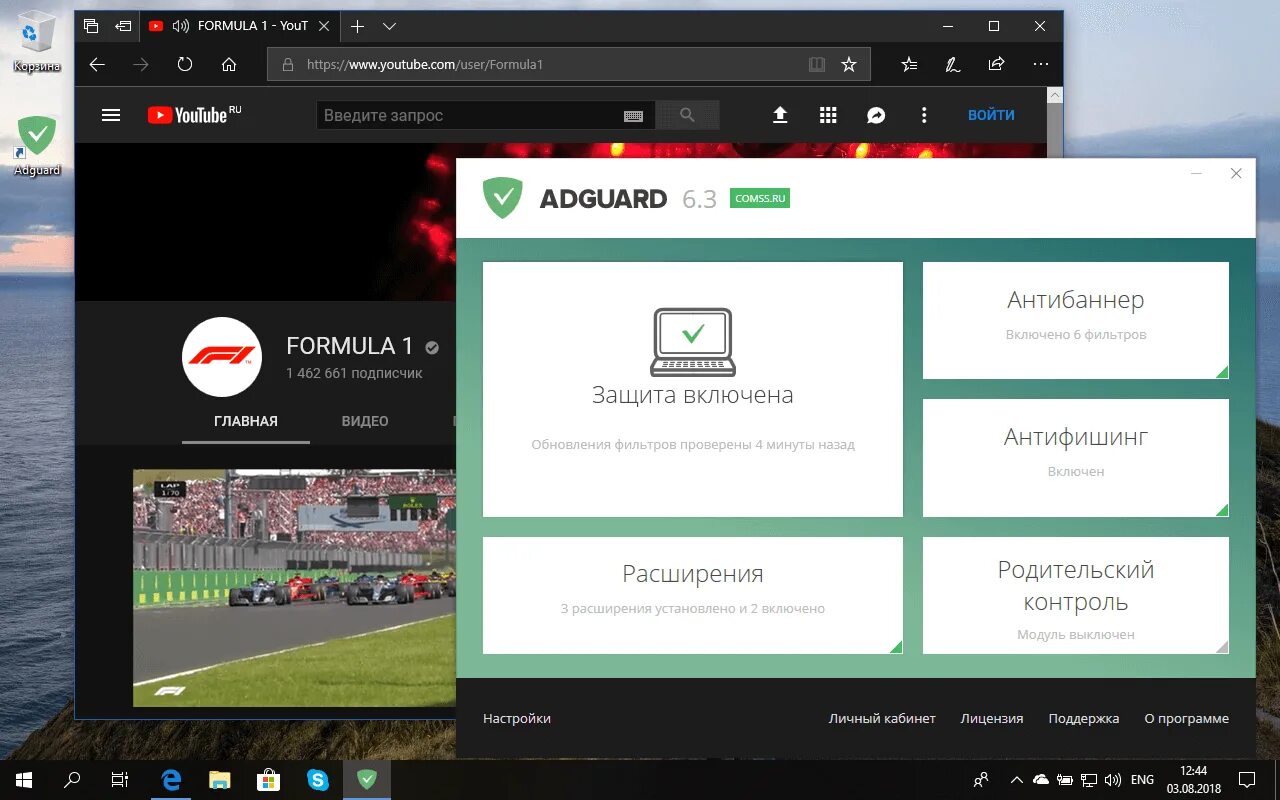Click the Edge home button
1280x800 pixels.
229,64
